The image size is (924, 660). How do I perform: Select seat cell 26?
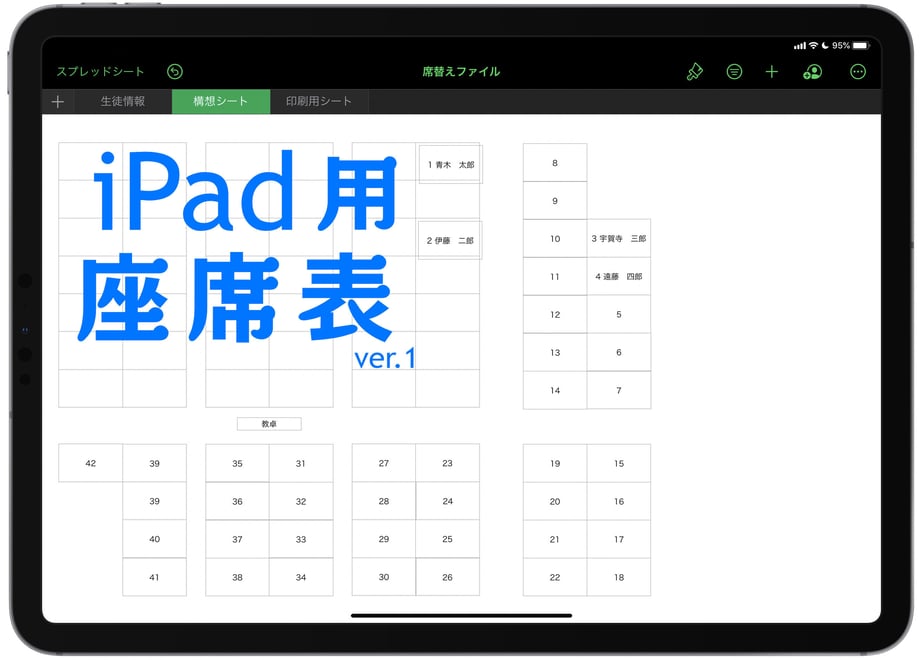tap(447, 577)
